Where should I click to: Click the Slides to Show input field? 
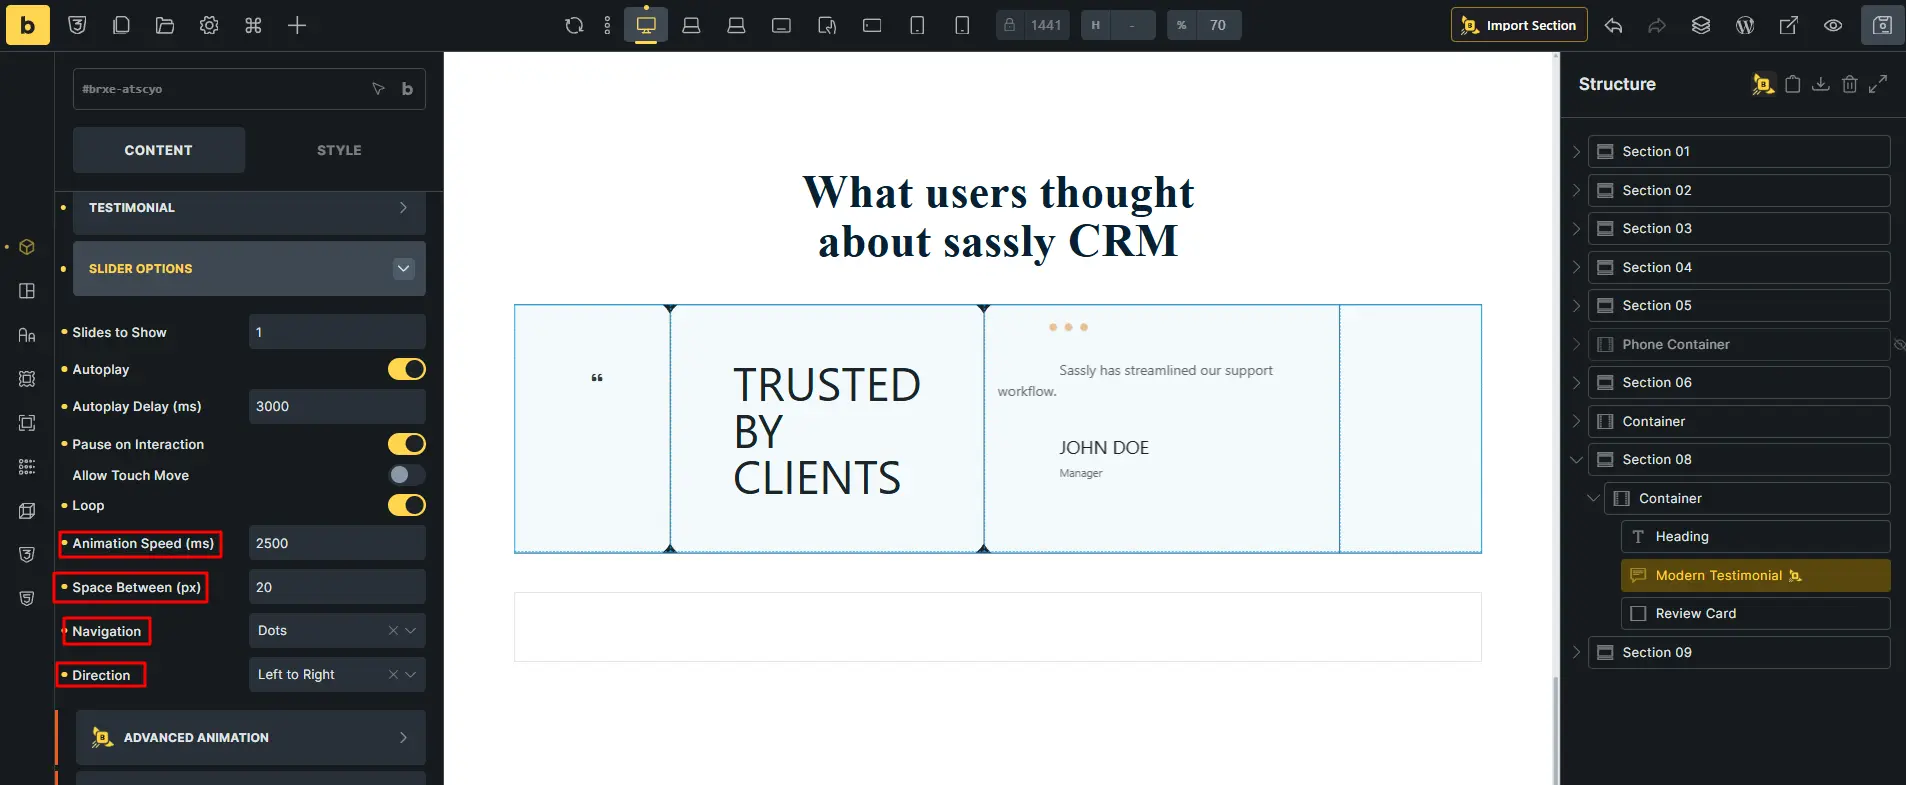tap(337, 332)
